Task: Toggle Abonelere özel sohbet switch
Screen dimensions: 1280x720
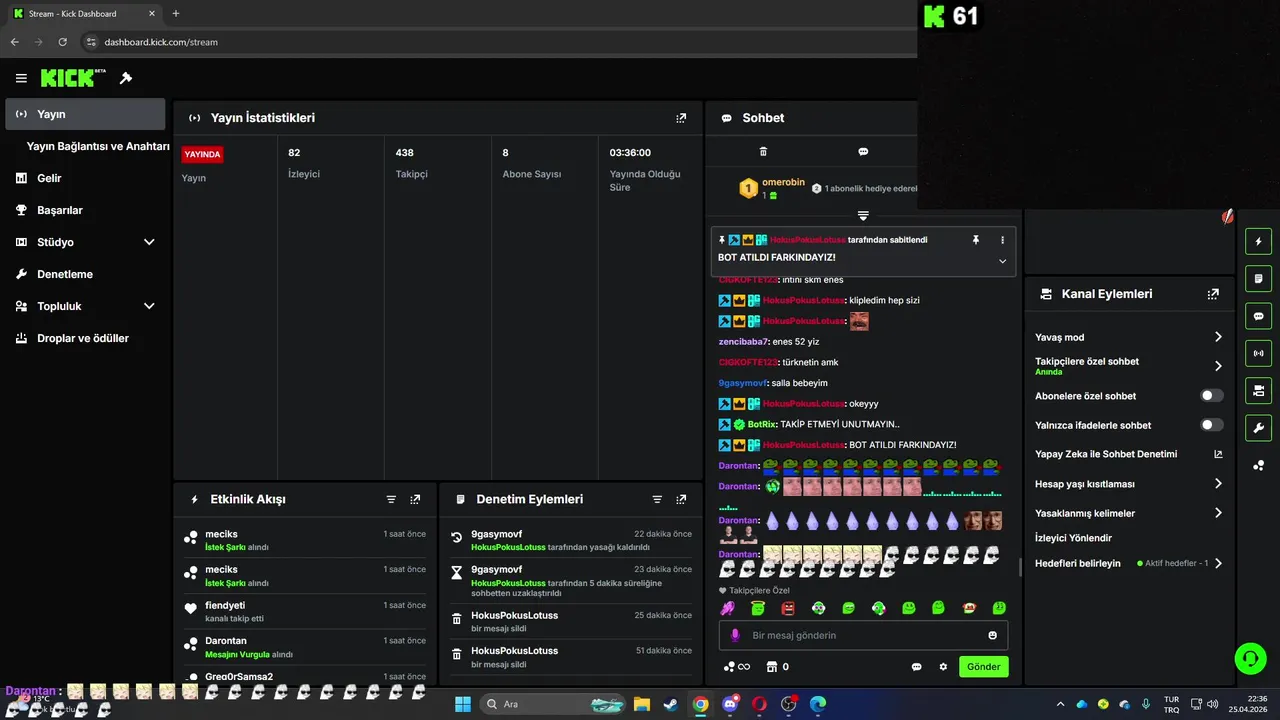Action: [x=1212, y=396]
